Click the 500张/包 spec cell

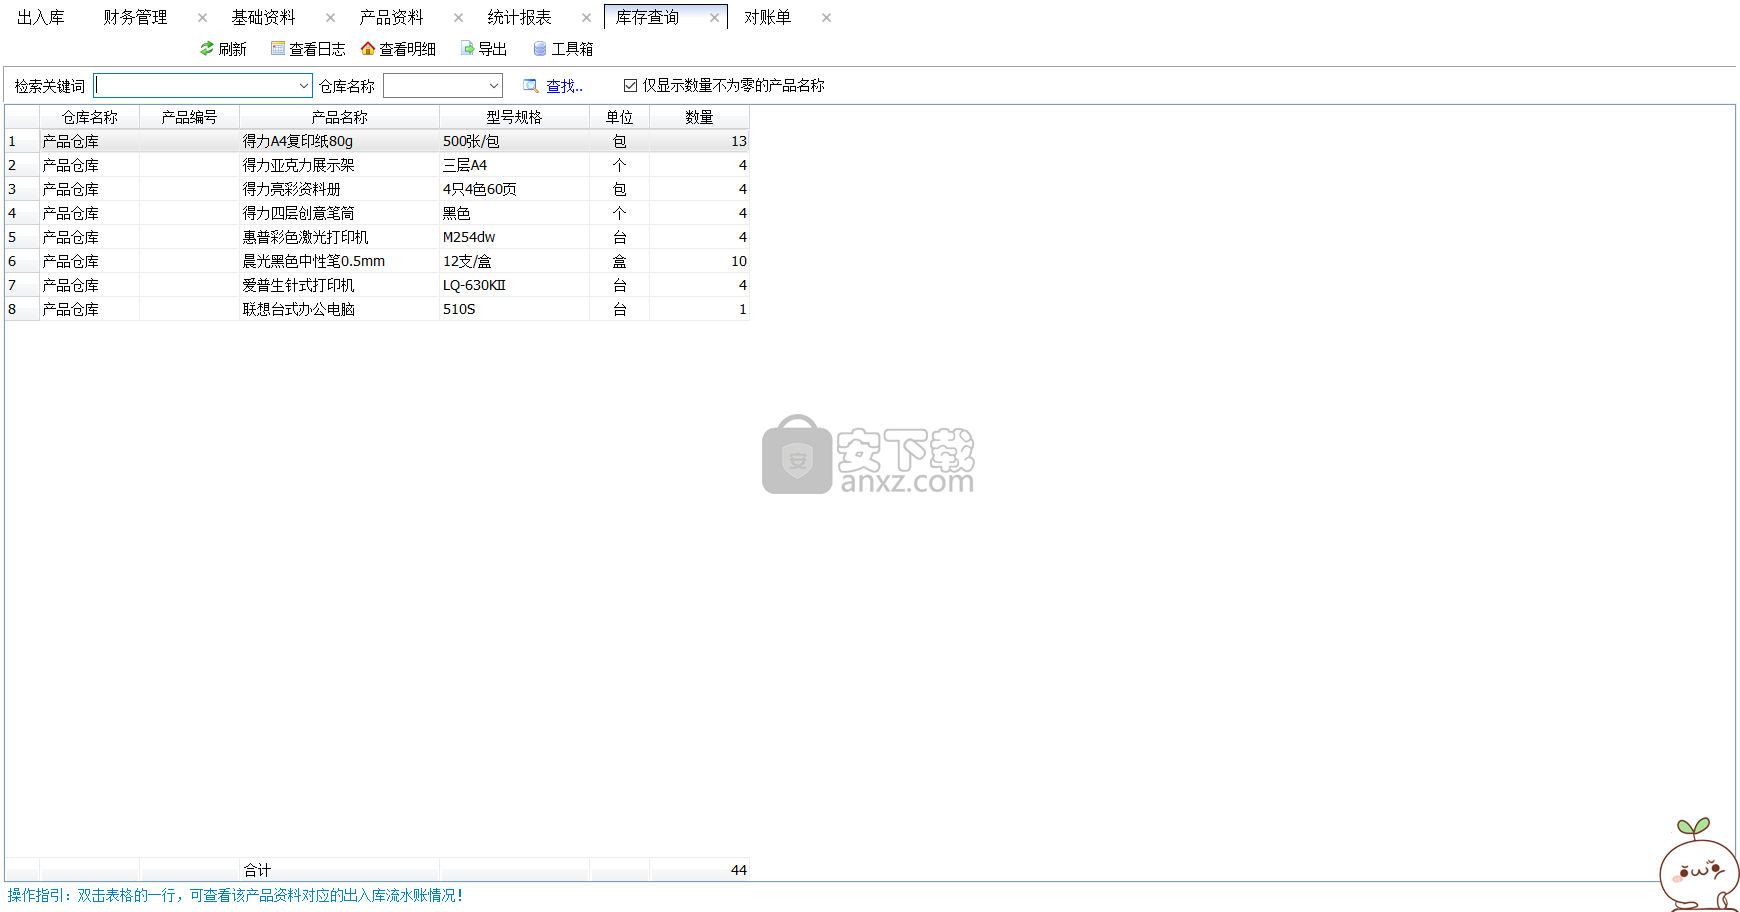(514, 141)
